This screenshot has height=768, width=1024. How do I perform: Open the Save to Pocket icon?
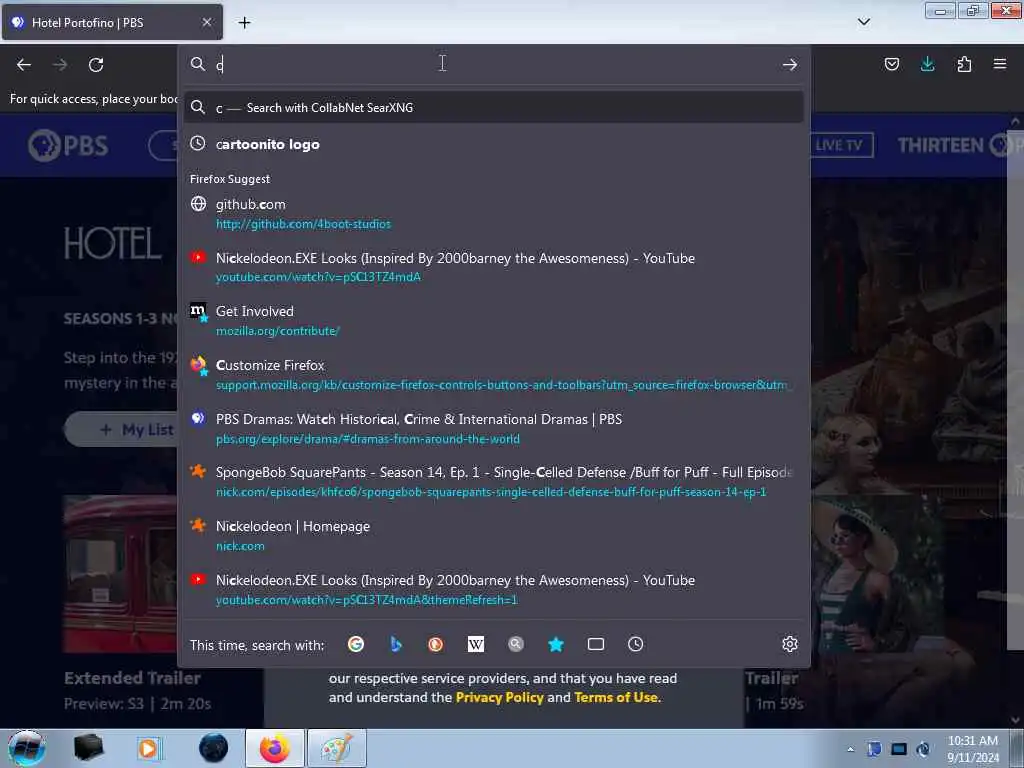(x=891, y=64)
